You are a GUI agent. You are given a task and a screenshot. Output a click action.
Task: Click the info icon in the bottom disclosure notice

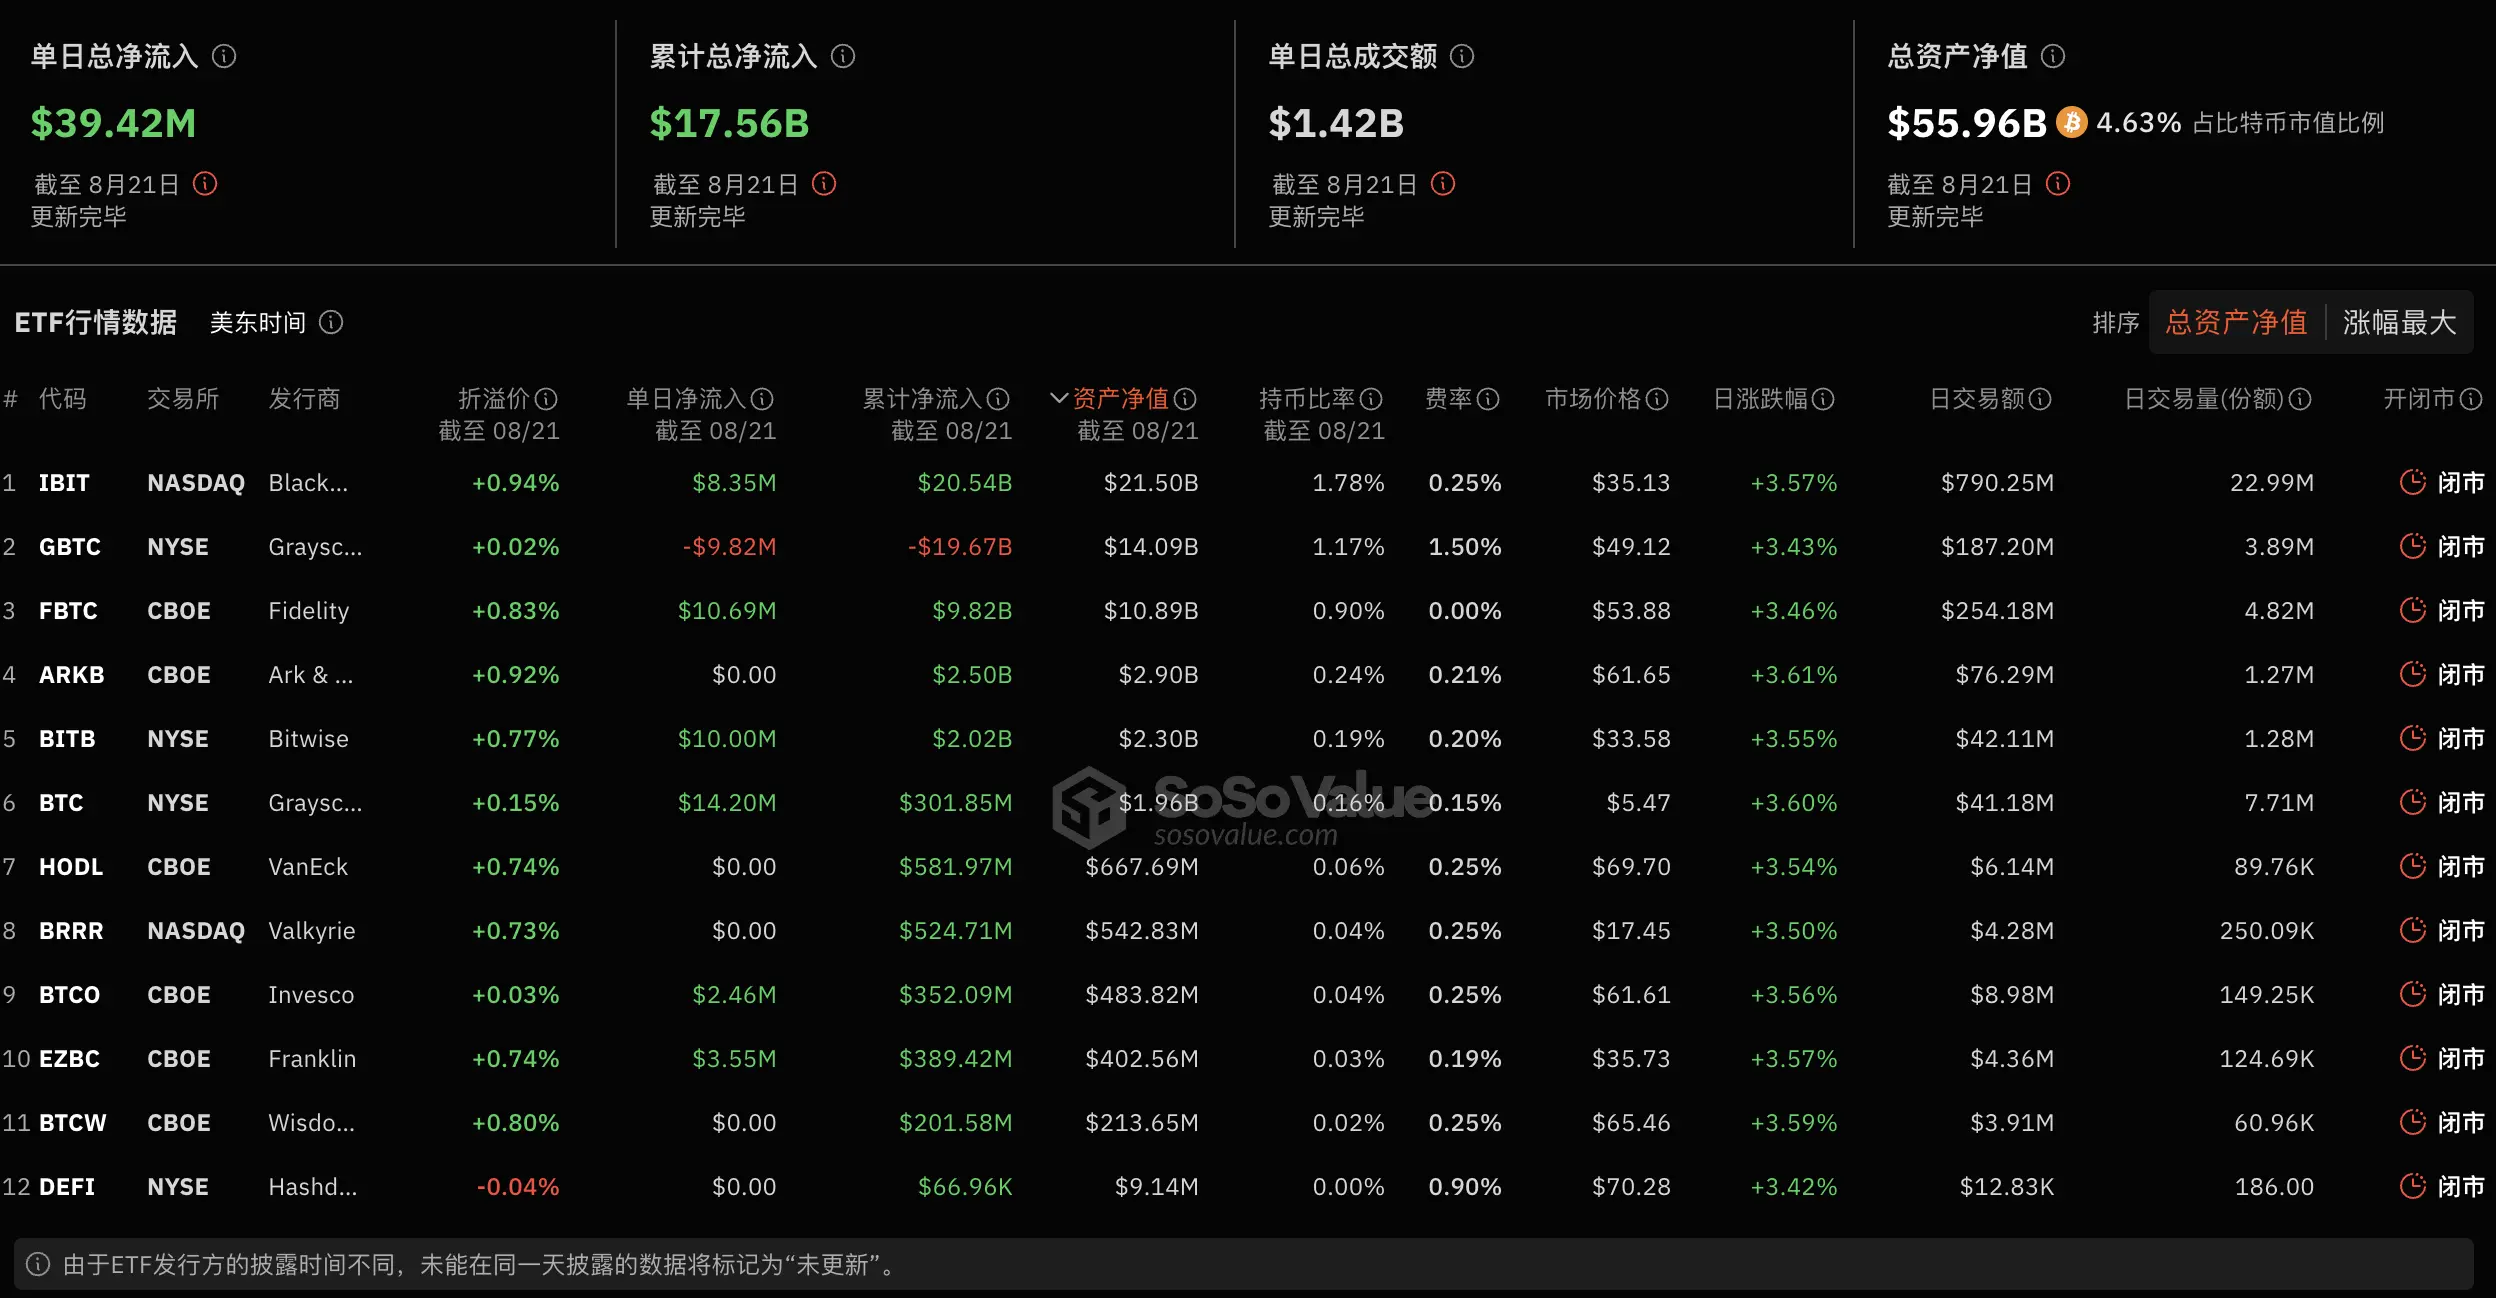36,1265
